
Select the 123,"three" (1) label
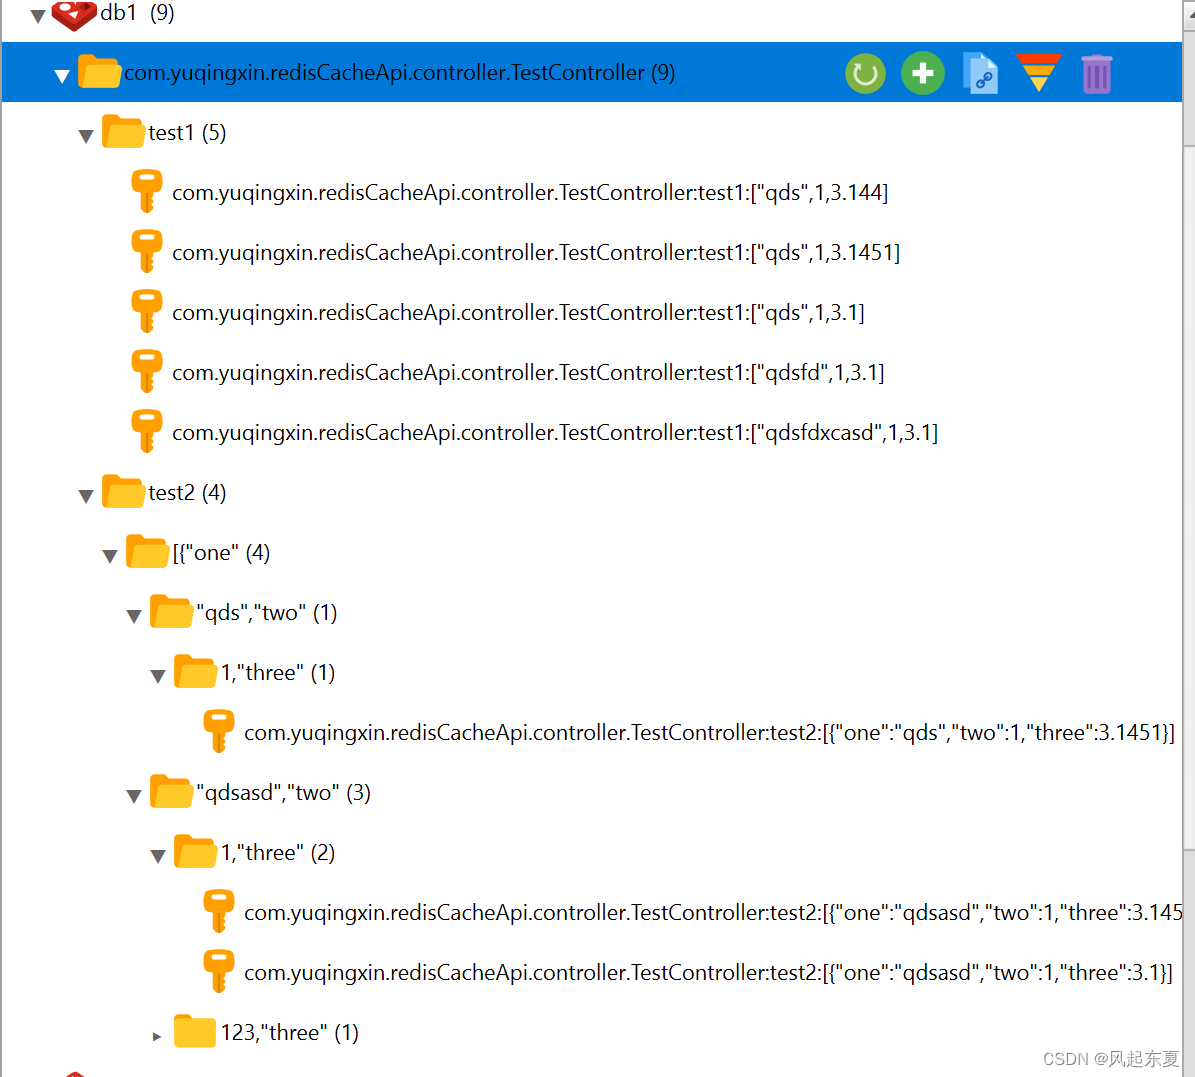[x=290, y=1033]
